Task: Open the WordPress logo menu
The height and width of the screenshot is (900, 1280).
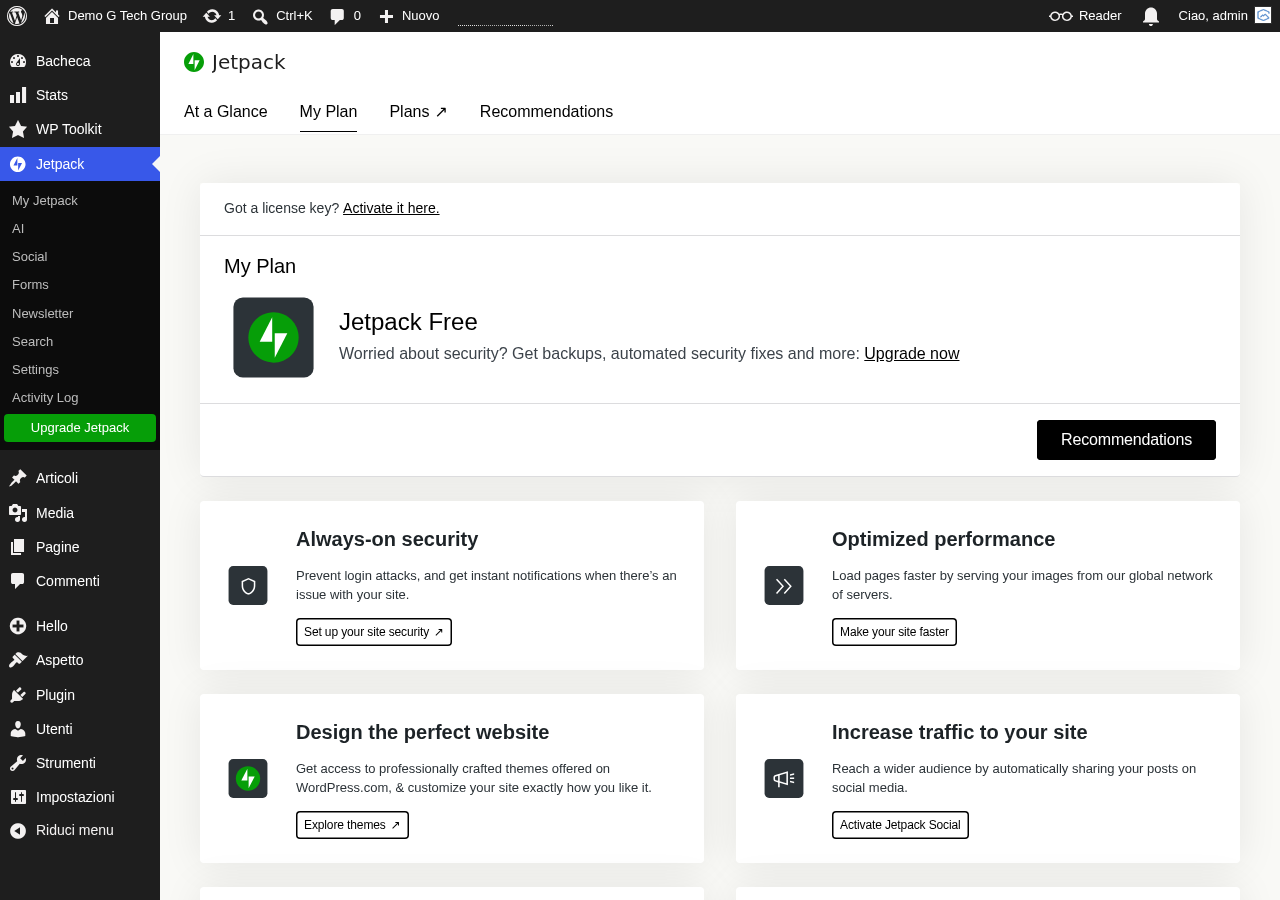Action: [17, 16]
